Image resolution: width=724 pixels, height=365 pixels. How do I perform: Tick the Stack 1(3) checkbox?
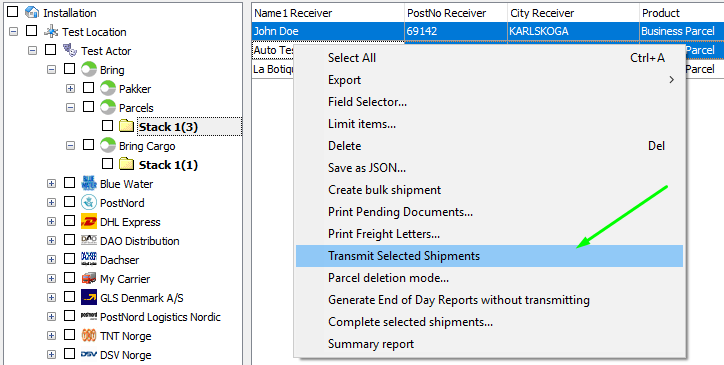click(108, 126)
